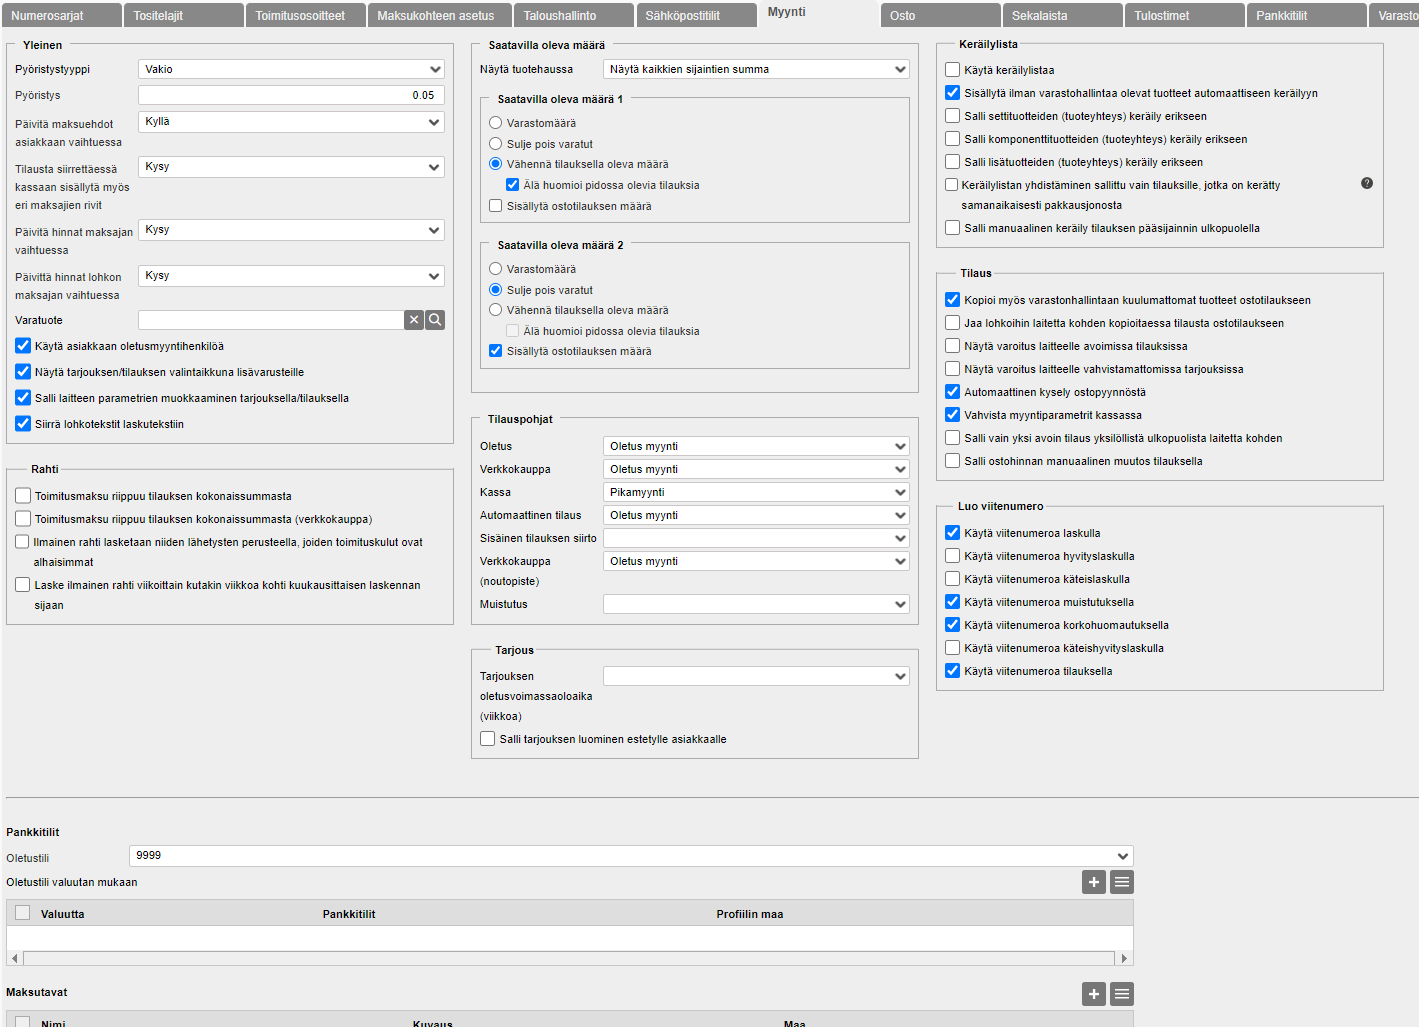Open Taloushallinto tab
Screen dimensions: 1419x1027
(574, 15)
